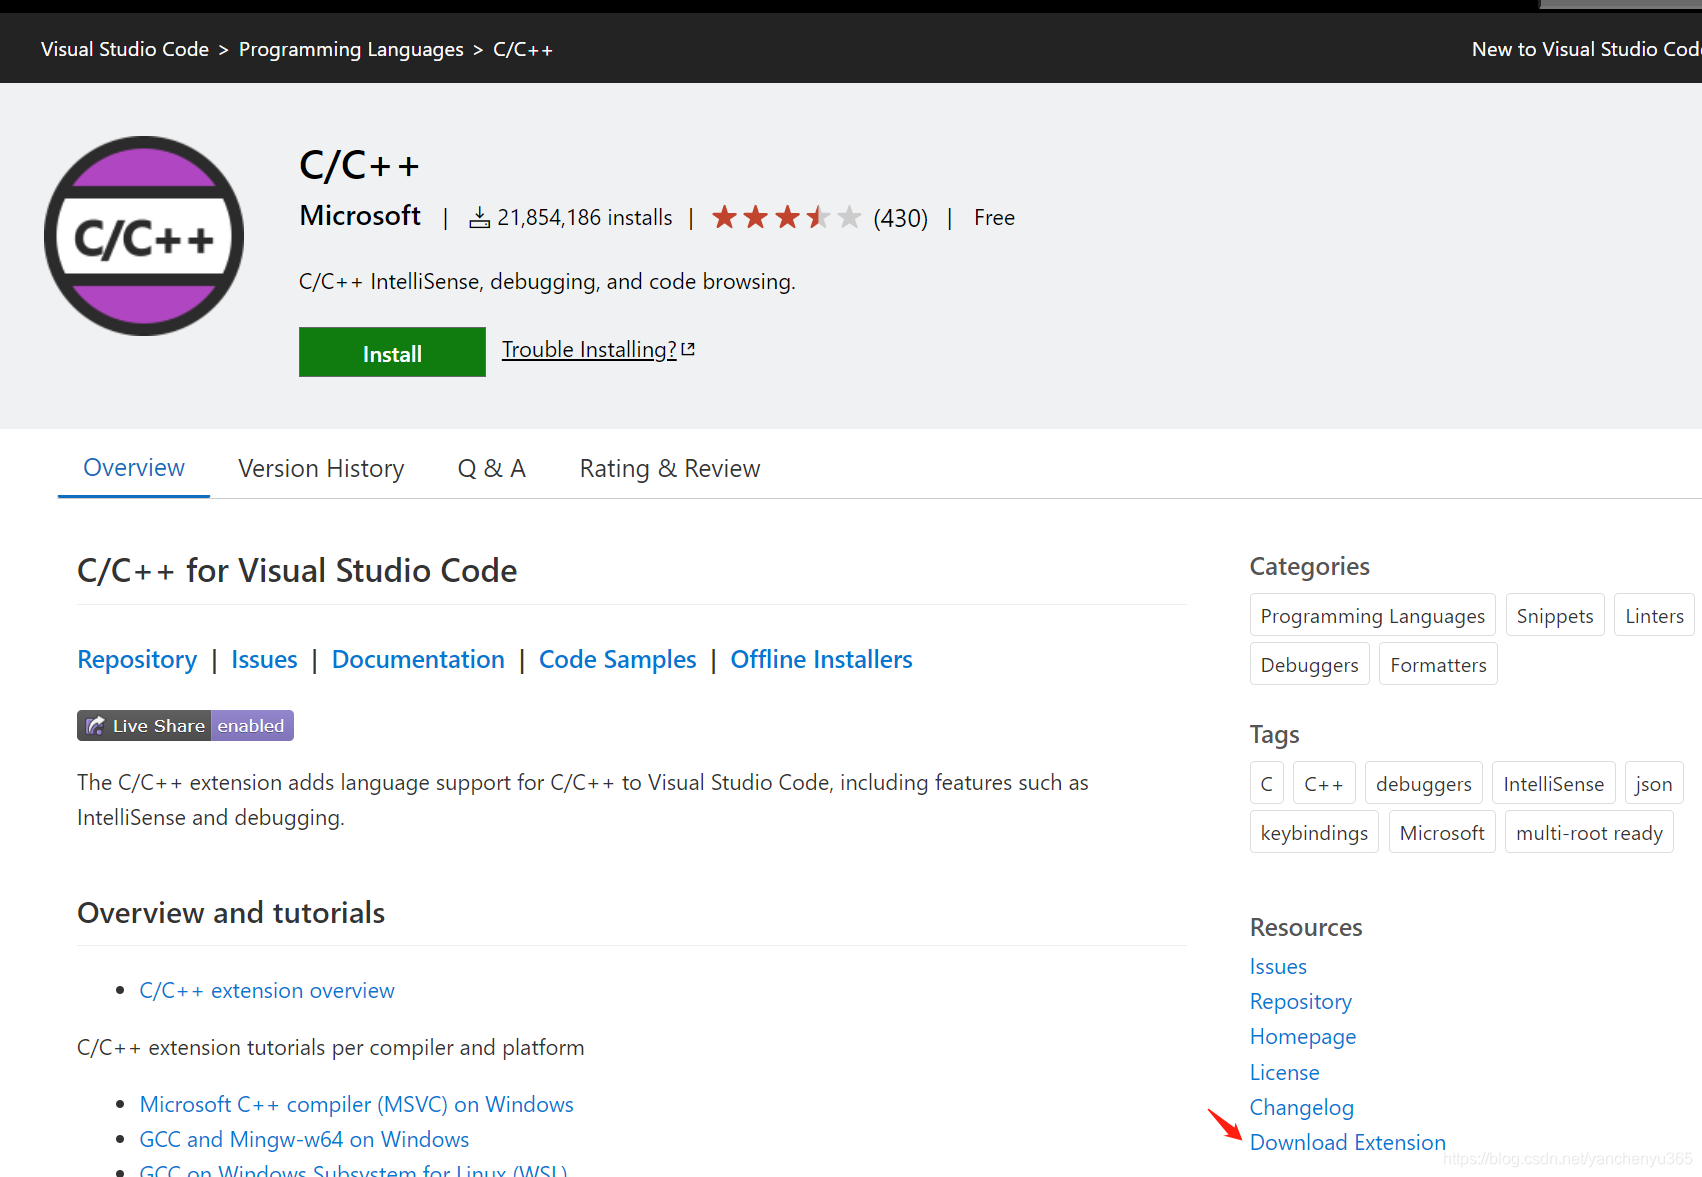1702x1177 pixels.
Task: Click the star rating icons
Action: tap(786, 217)
